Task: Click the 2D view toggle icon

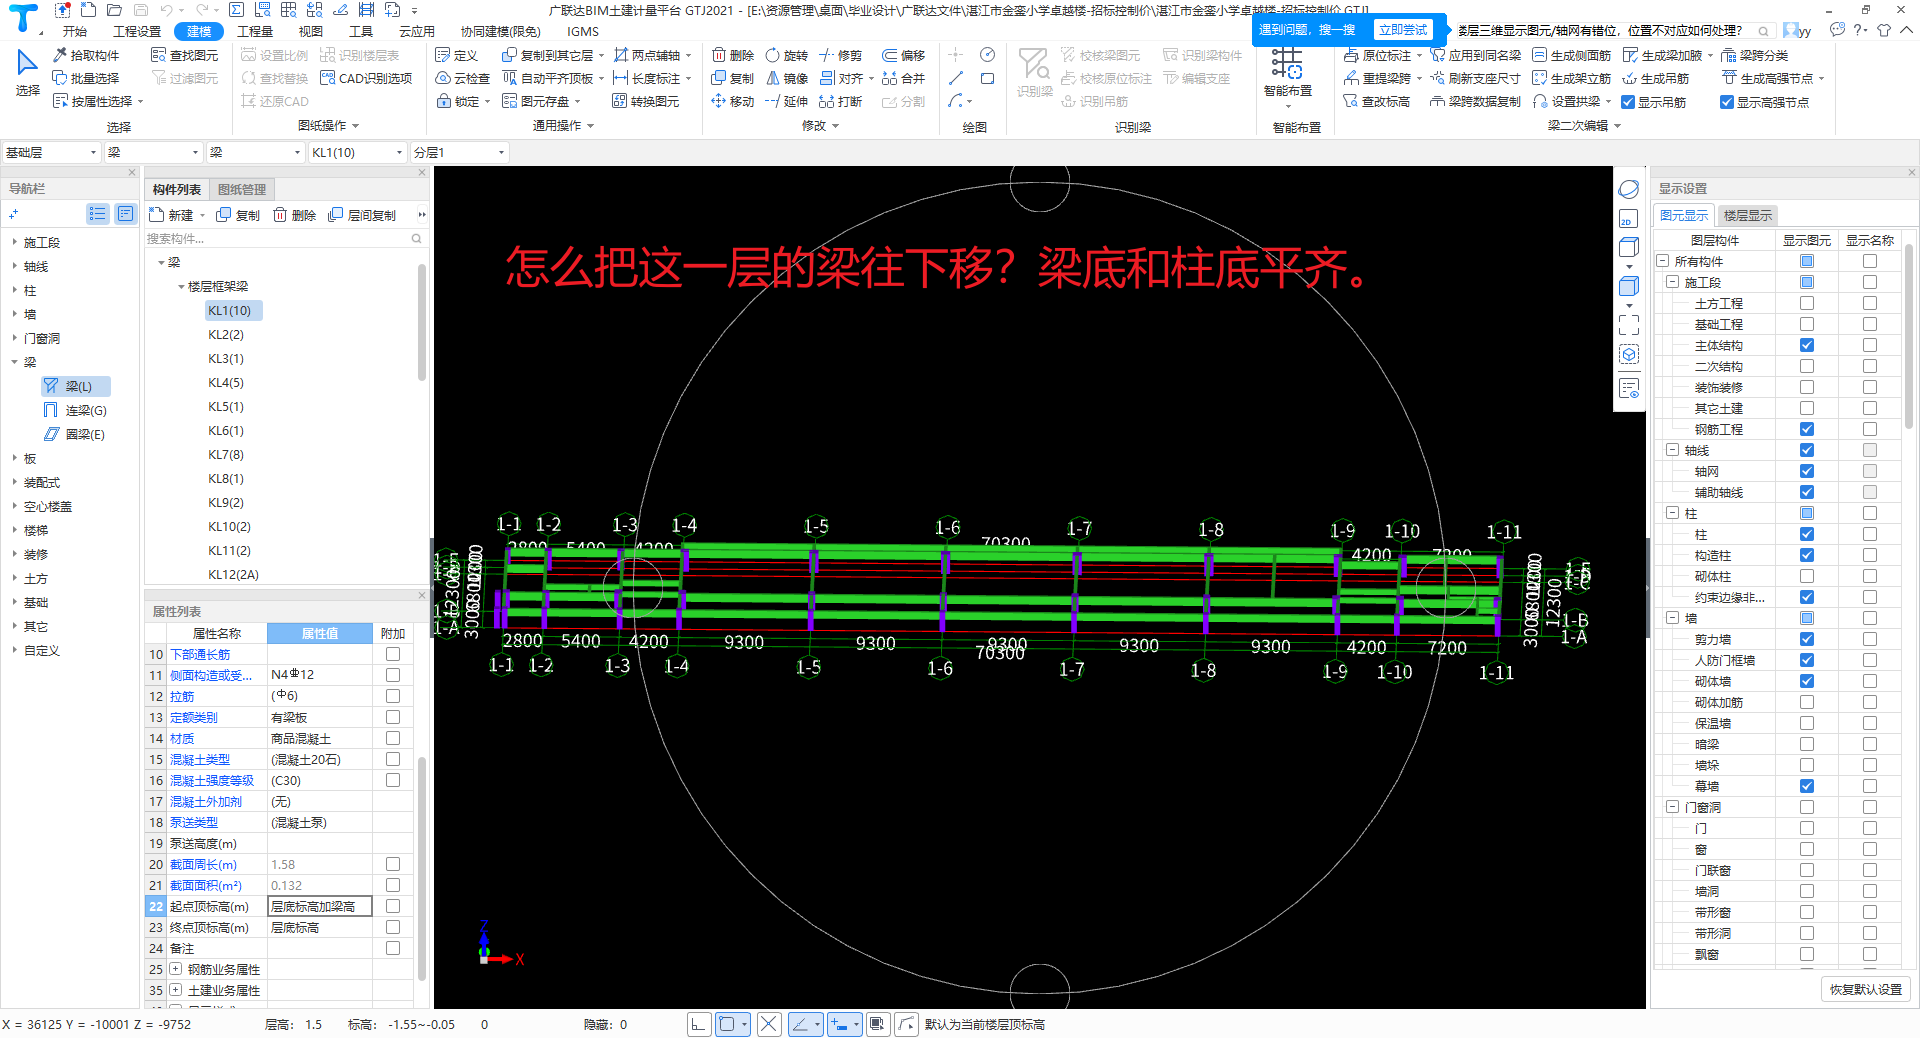Action: pos(1629,219)
